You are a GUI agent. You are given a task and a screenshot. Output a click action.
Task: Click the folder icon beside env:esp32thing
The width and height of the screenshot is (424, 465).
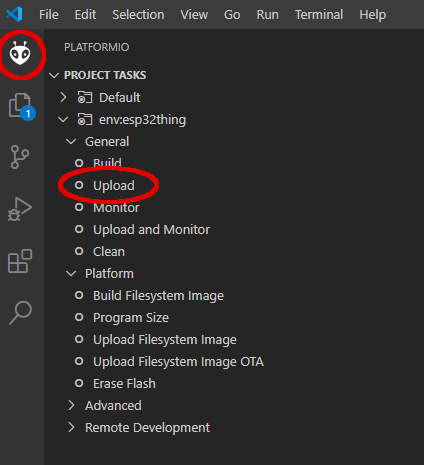85,120
